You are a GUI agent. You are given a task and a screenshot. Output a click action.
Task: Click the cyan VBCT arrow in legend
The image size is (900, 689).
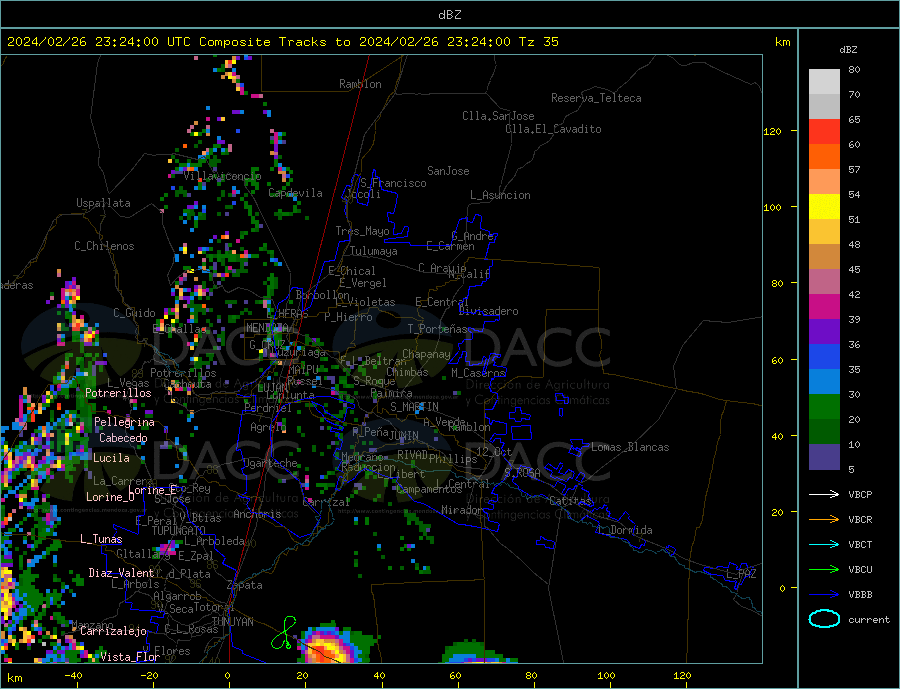(x=824, y=544)
